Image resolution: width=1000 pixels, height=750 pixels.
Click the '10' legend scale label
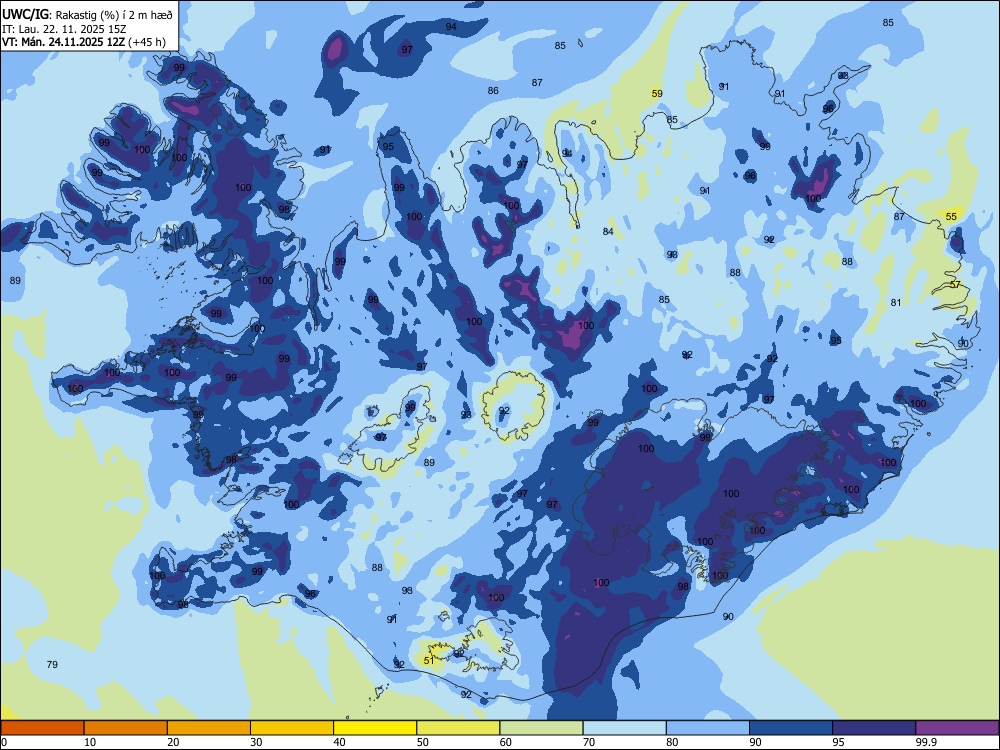click(x=90, y=742)
